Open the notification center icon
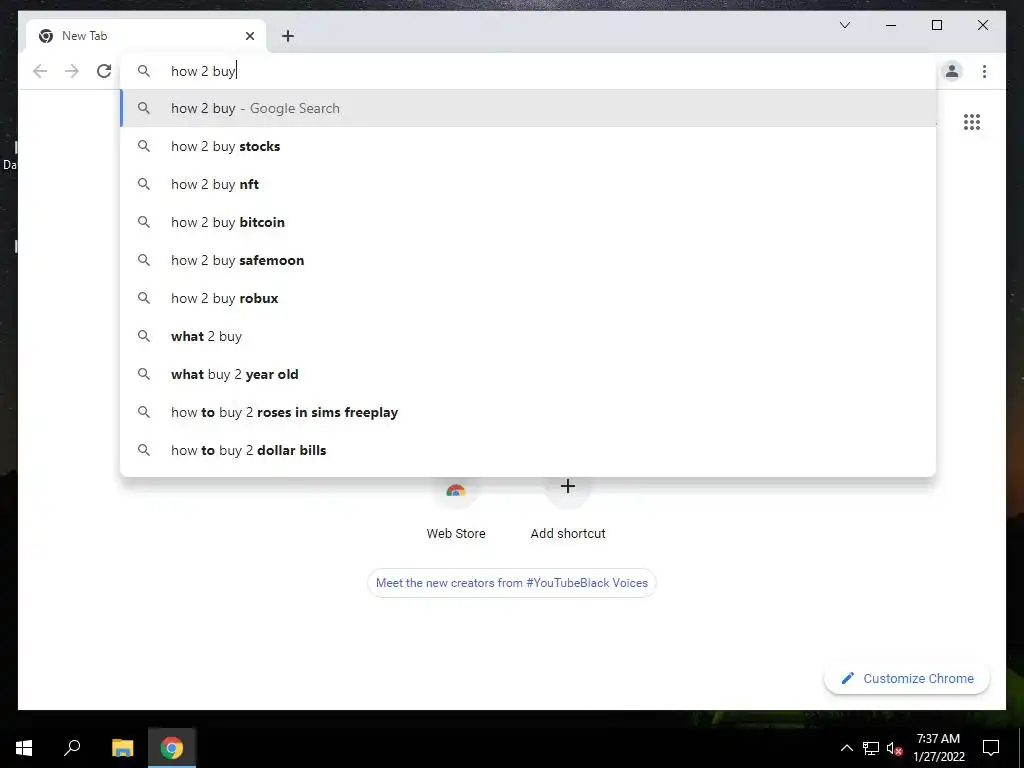1024x768 pixels. 991,748
